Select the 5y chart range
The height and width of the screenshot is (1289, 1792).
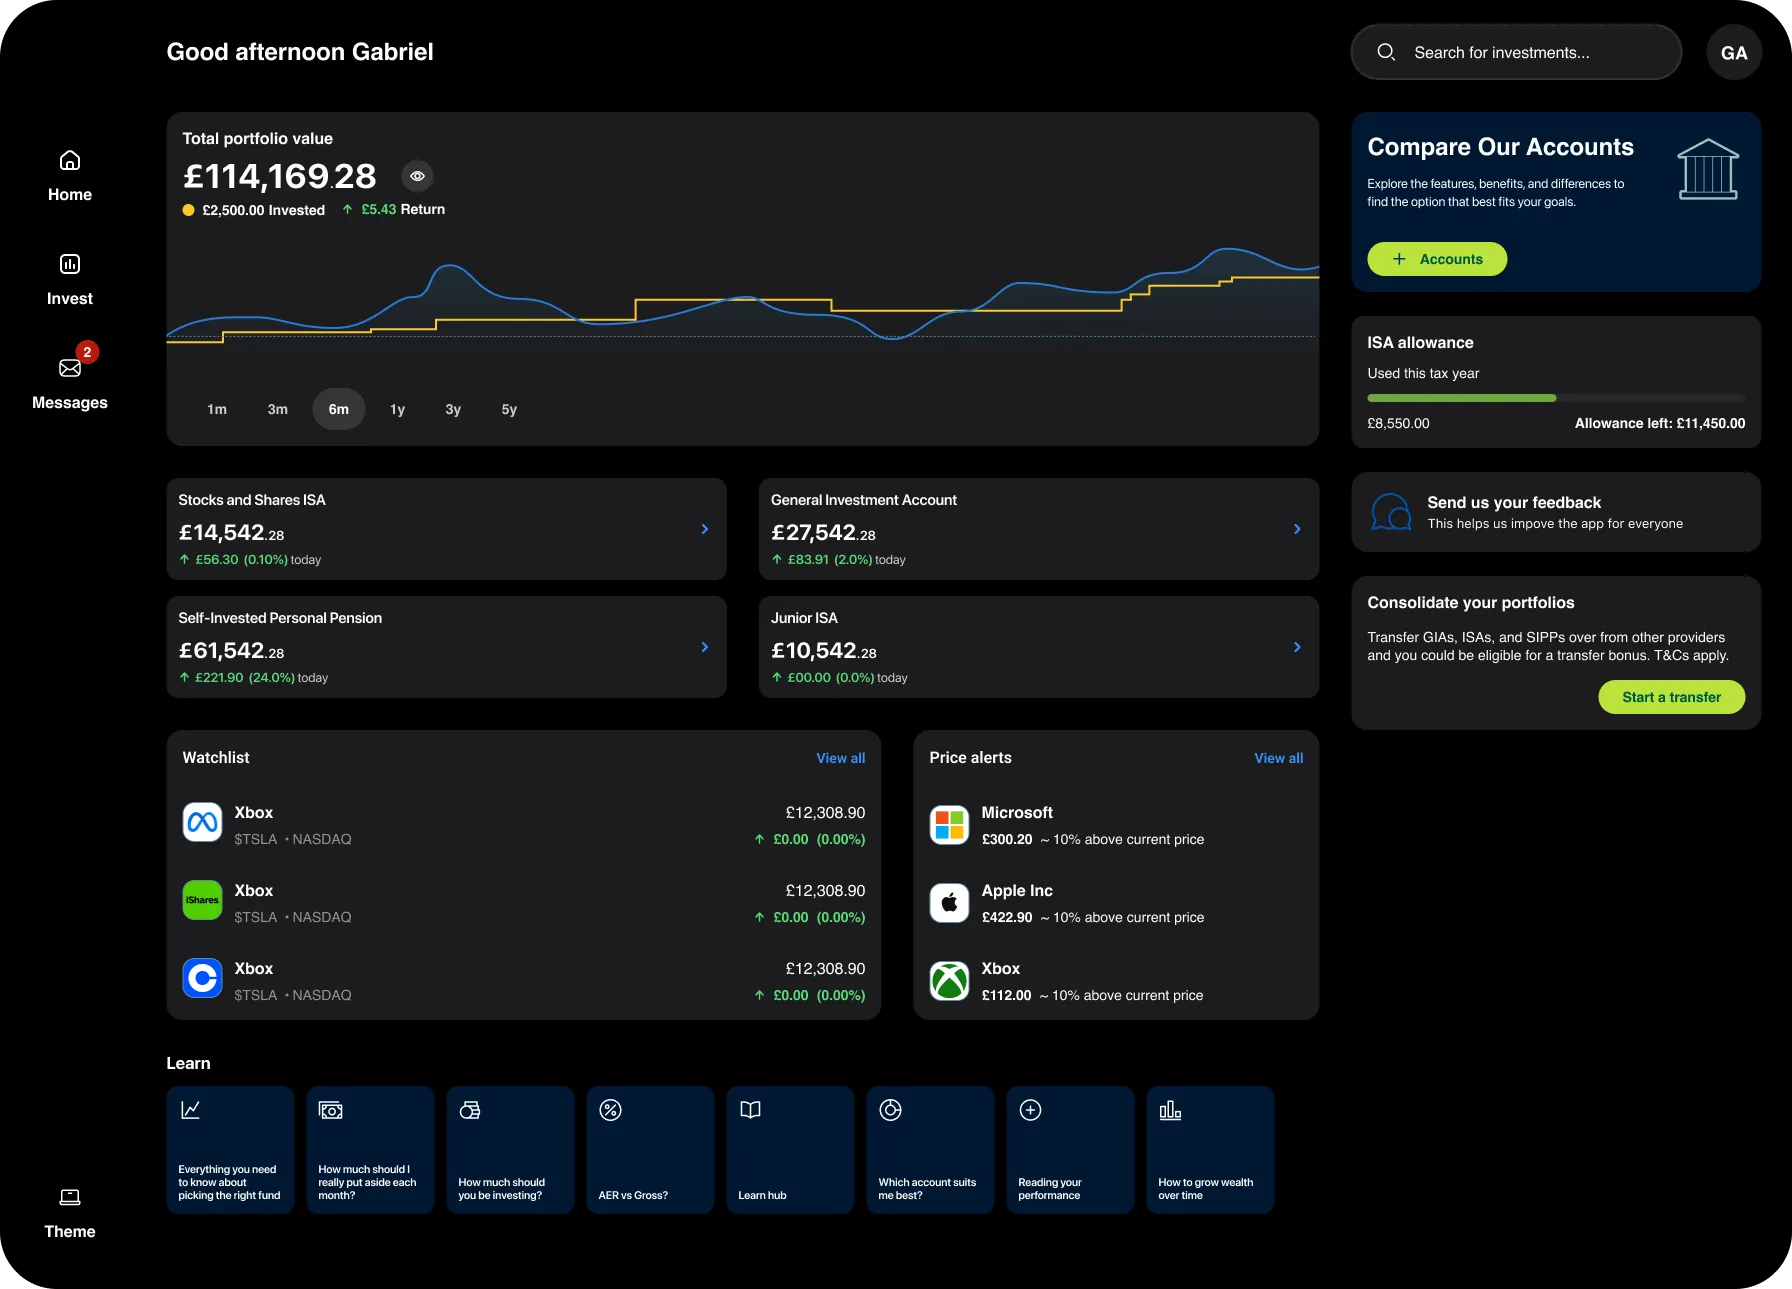509,409
